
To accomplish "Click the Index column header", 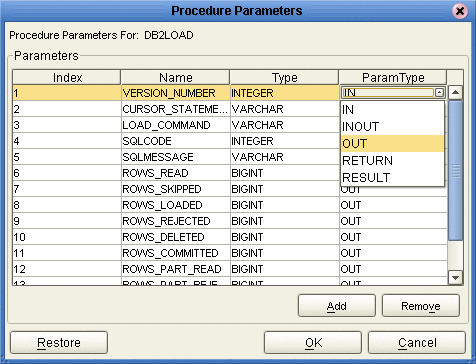I will pos(67,78).
